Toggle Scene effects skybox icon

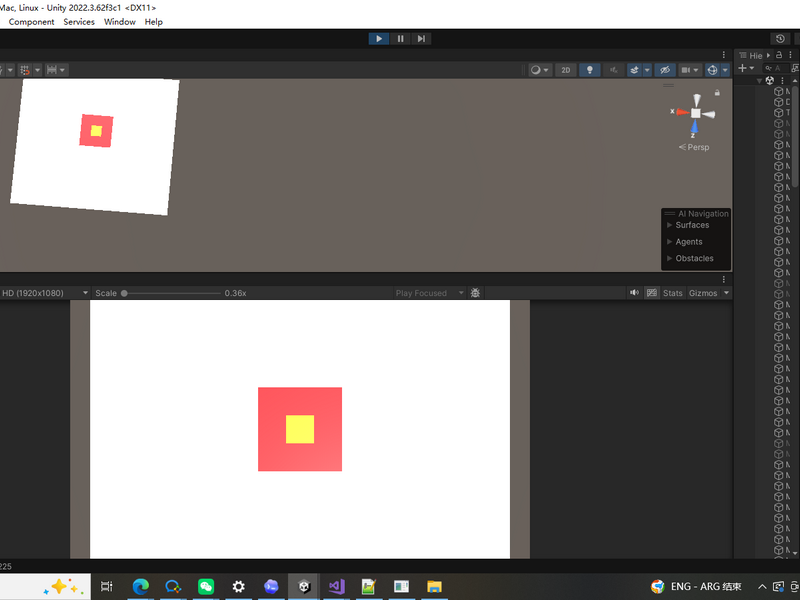click(634, 70)
